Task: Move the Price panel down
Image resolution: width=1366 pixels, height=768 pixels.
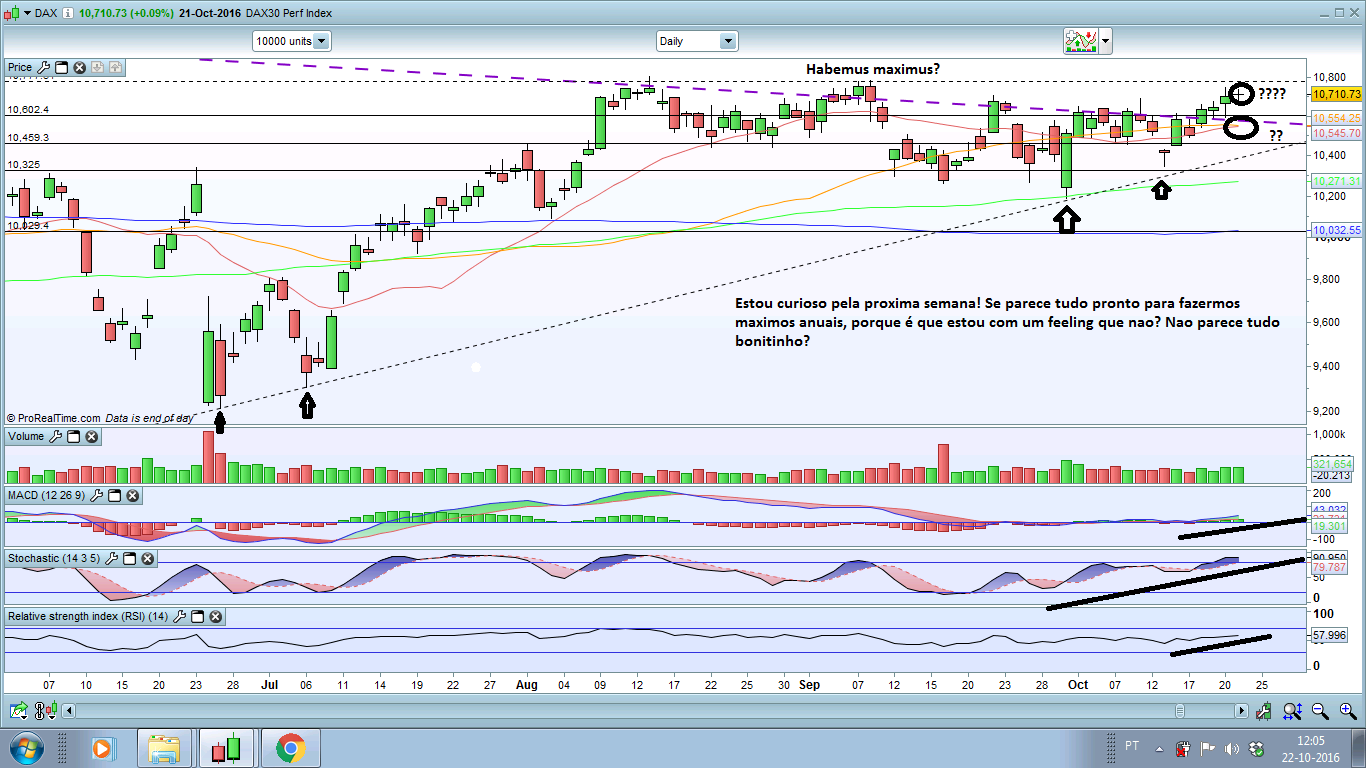Action: pos(98,68)
